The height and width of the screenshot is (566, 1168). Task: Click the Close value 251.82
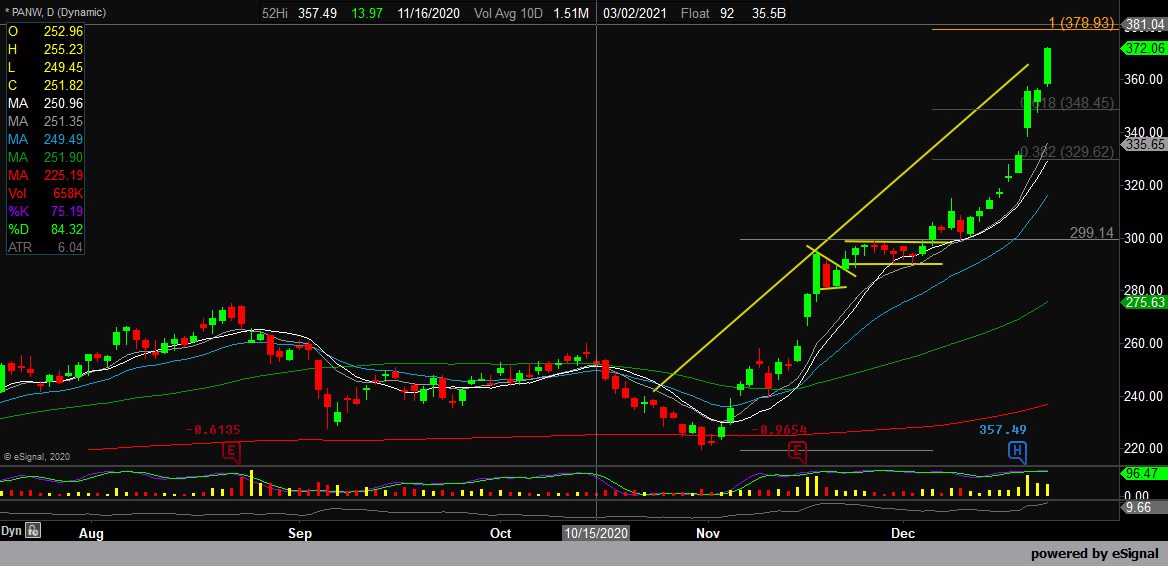tap(63, 85)
